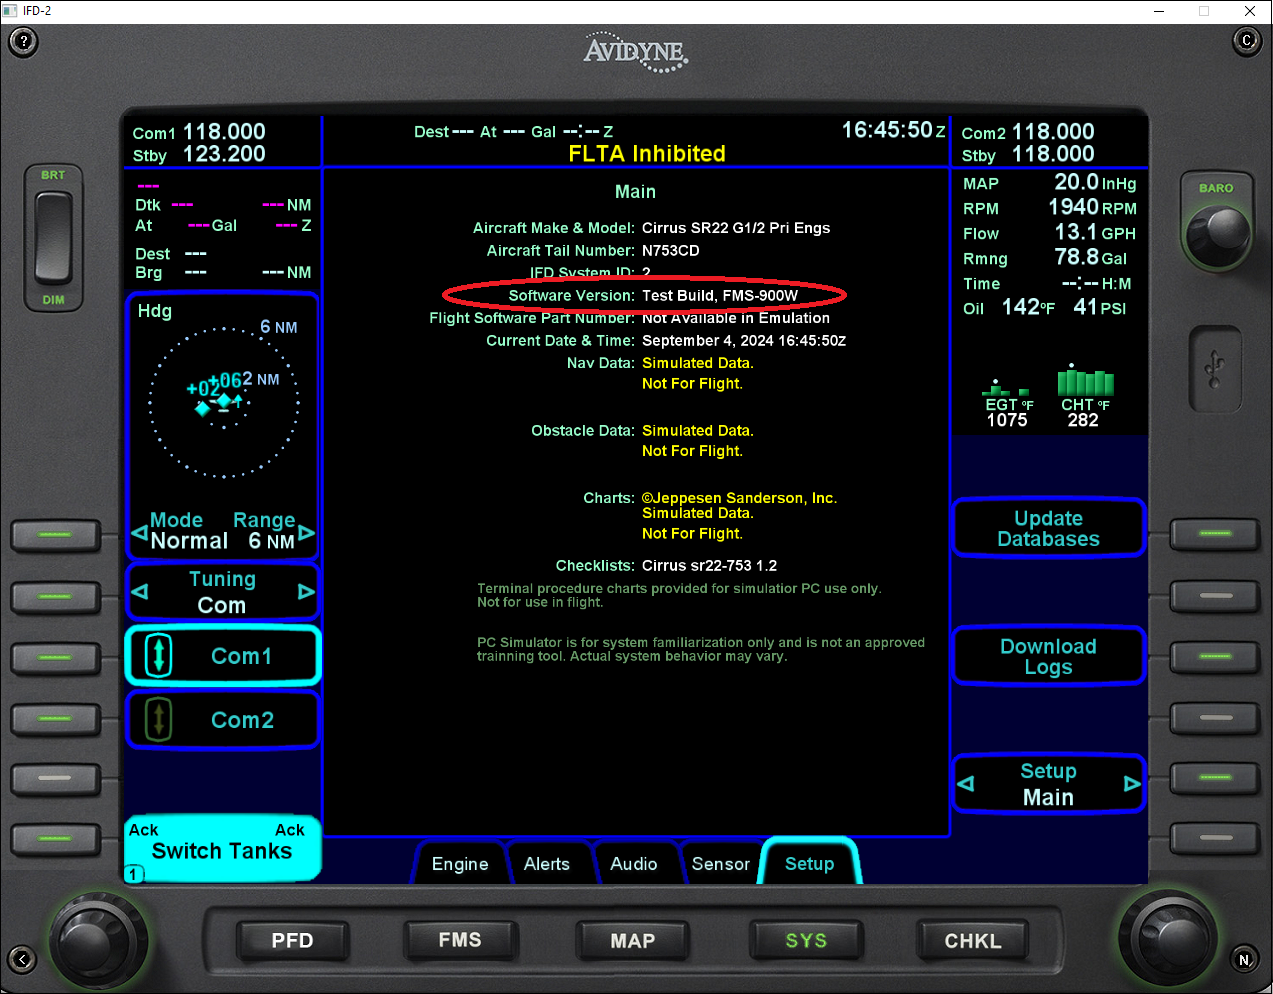Click the Com2 frequency swap arrow icon
This screenshot has width=1273, height=994.
(x=157, y=719)
